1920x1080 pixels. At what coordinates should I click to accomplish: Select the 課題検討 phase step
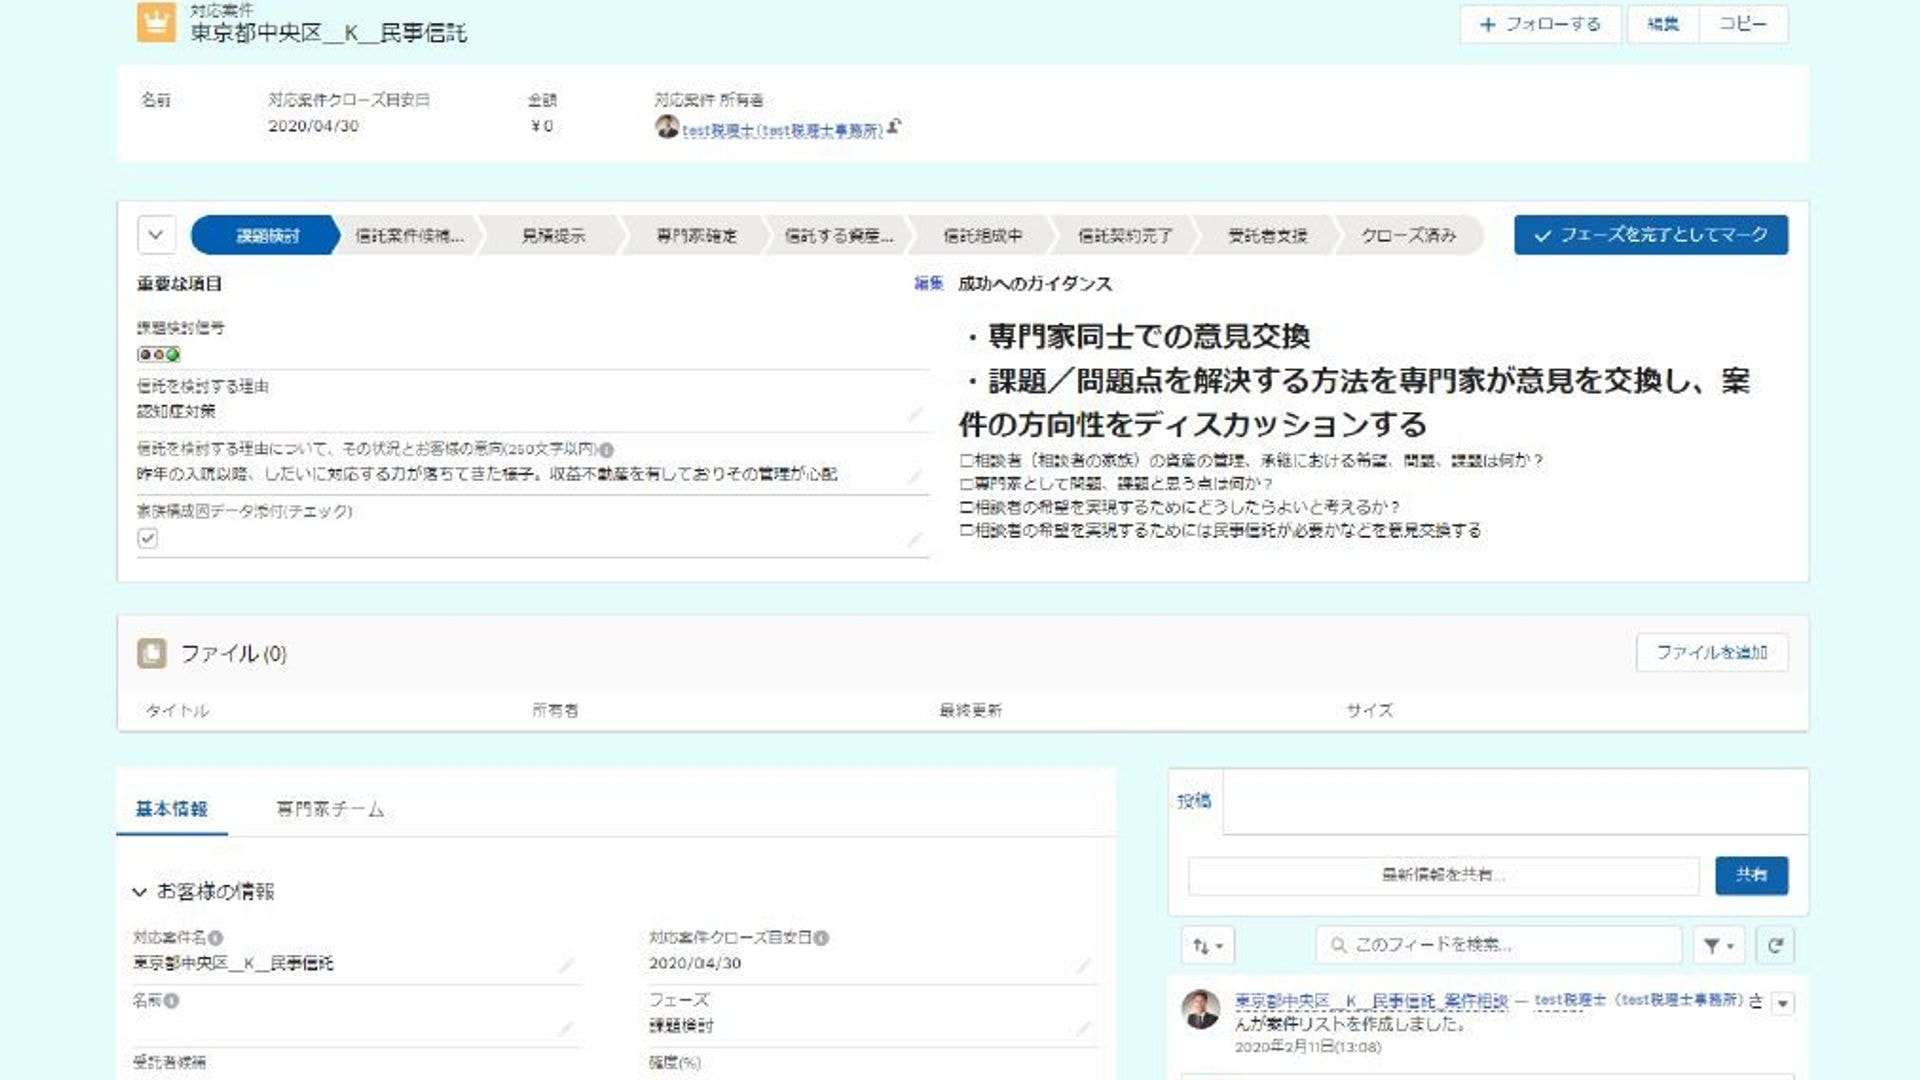(x=266, y=236)
